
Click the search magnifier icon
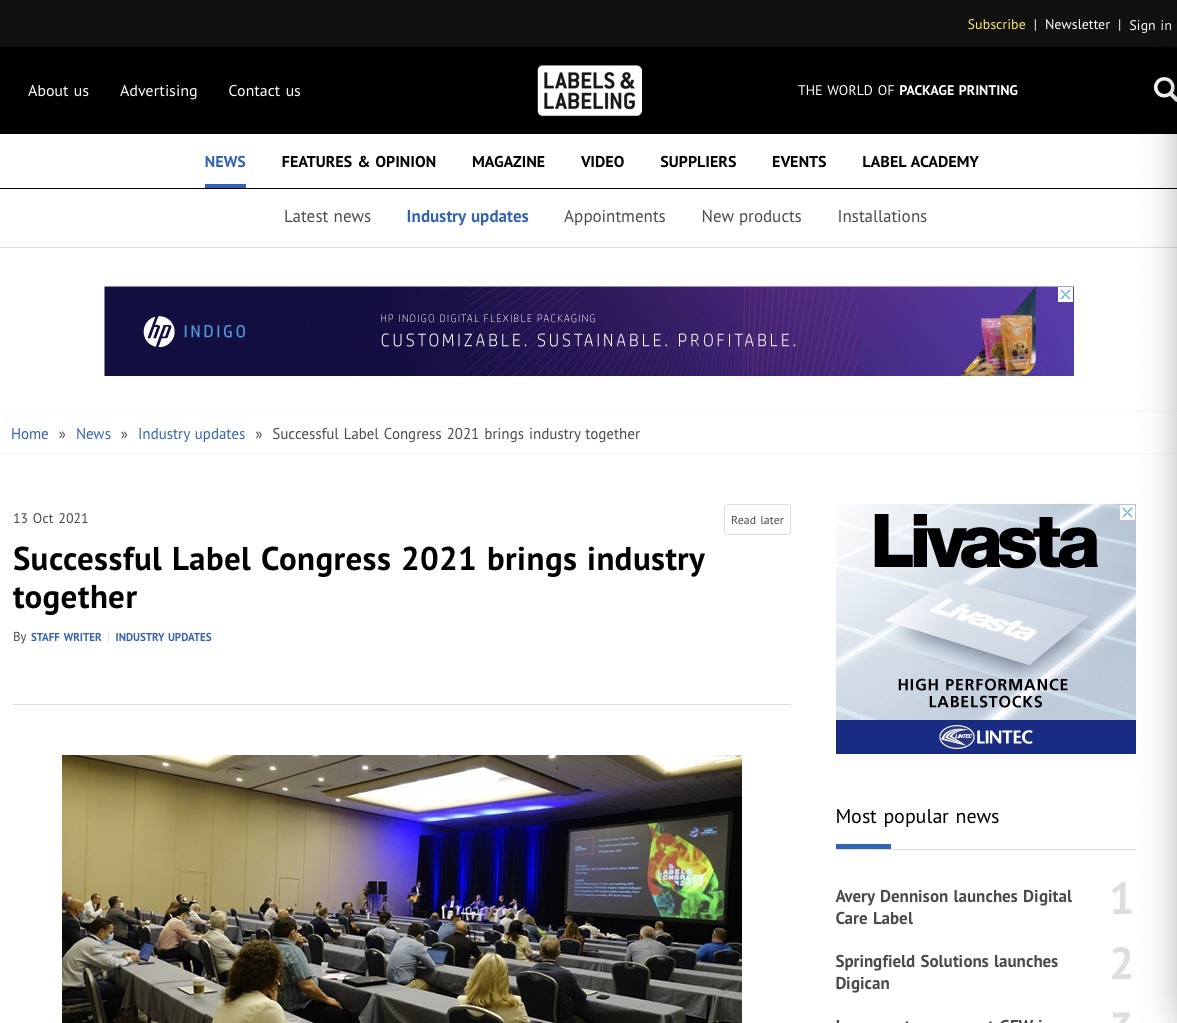pyautogui.click(x=1164, y=90)
